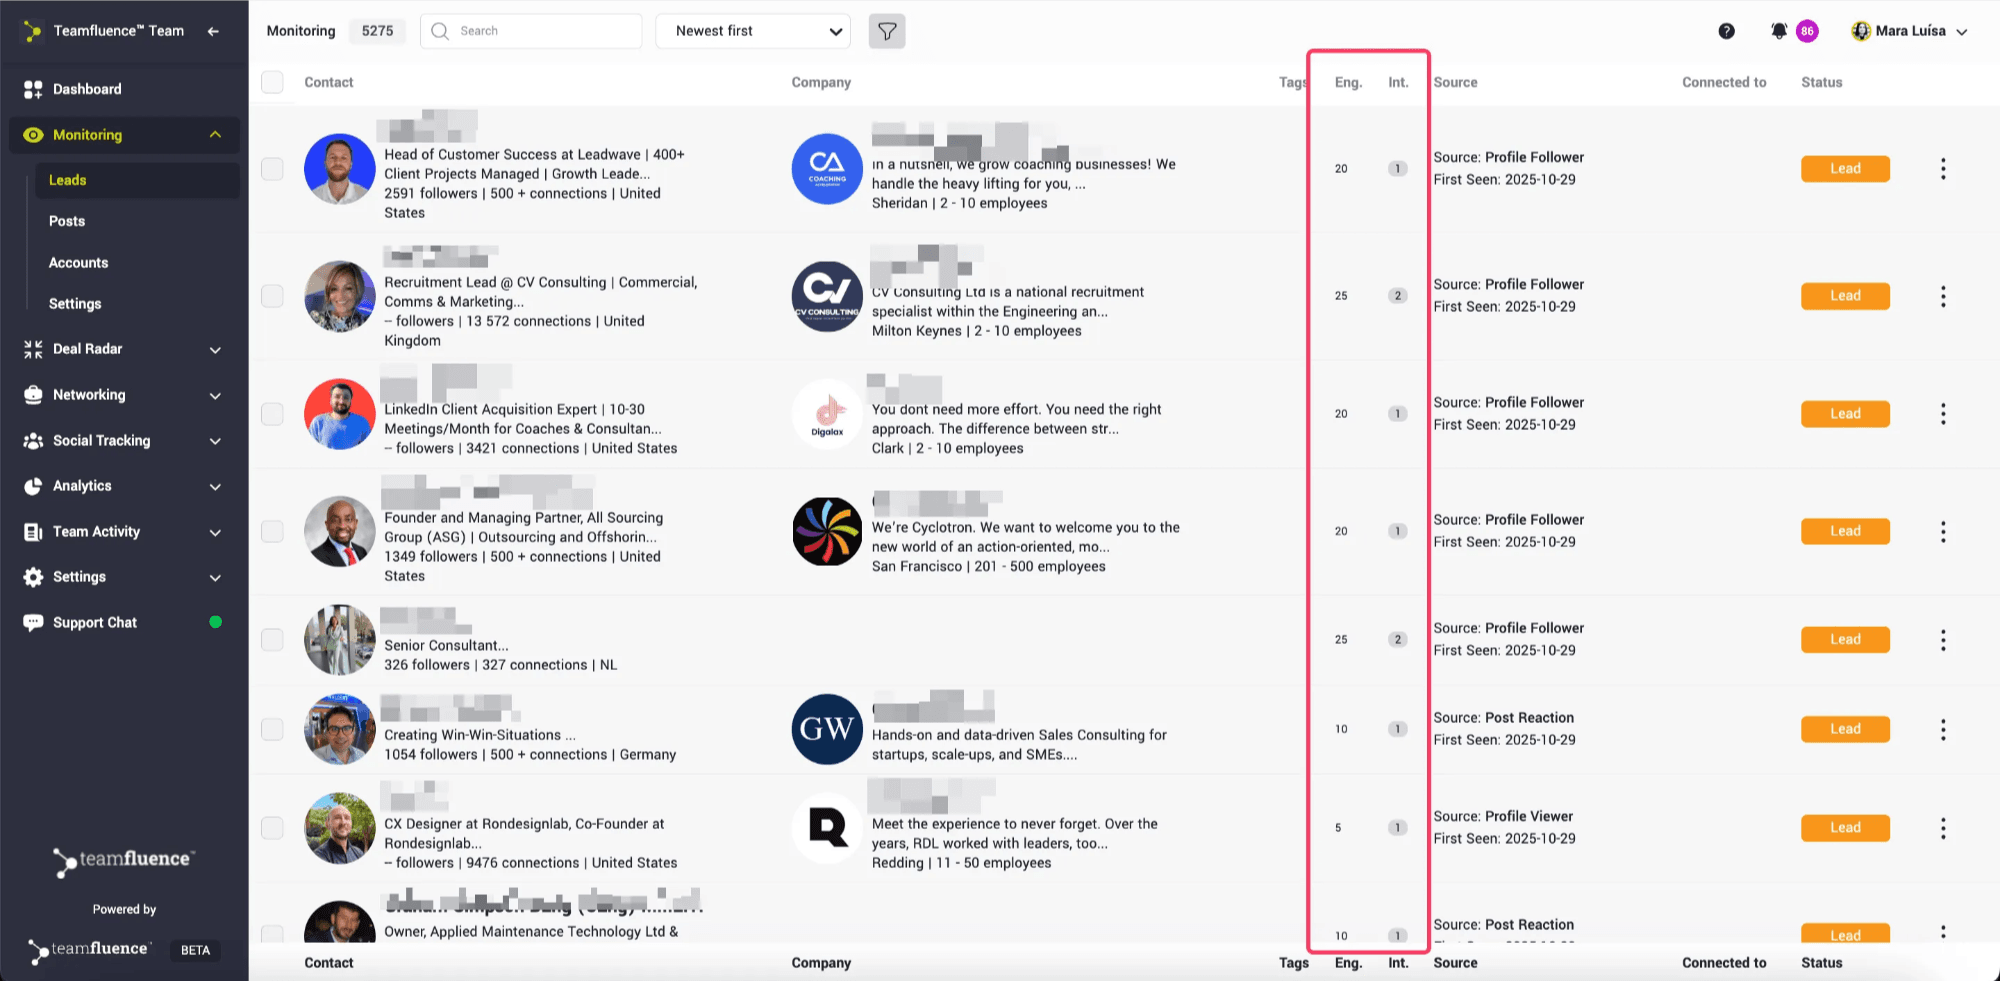Click the Support Chat bubble icon
This screenshot has width=2000, height=981.
pos(33,623)
